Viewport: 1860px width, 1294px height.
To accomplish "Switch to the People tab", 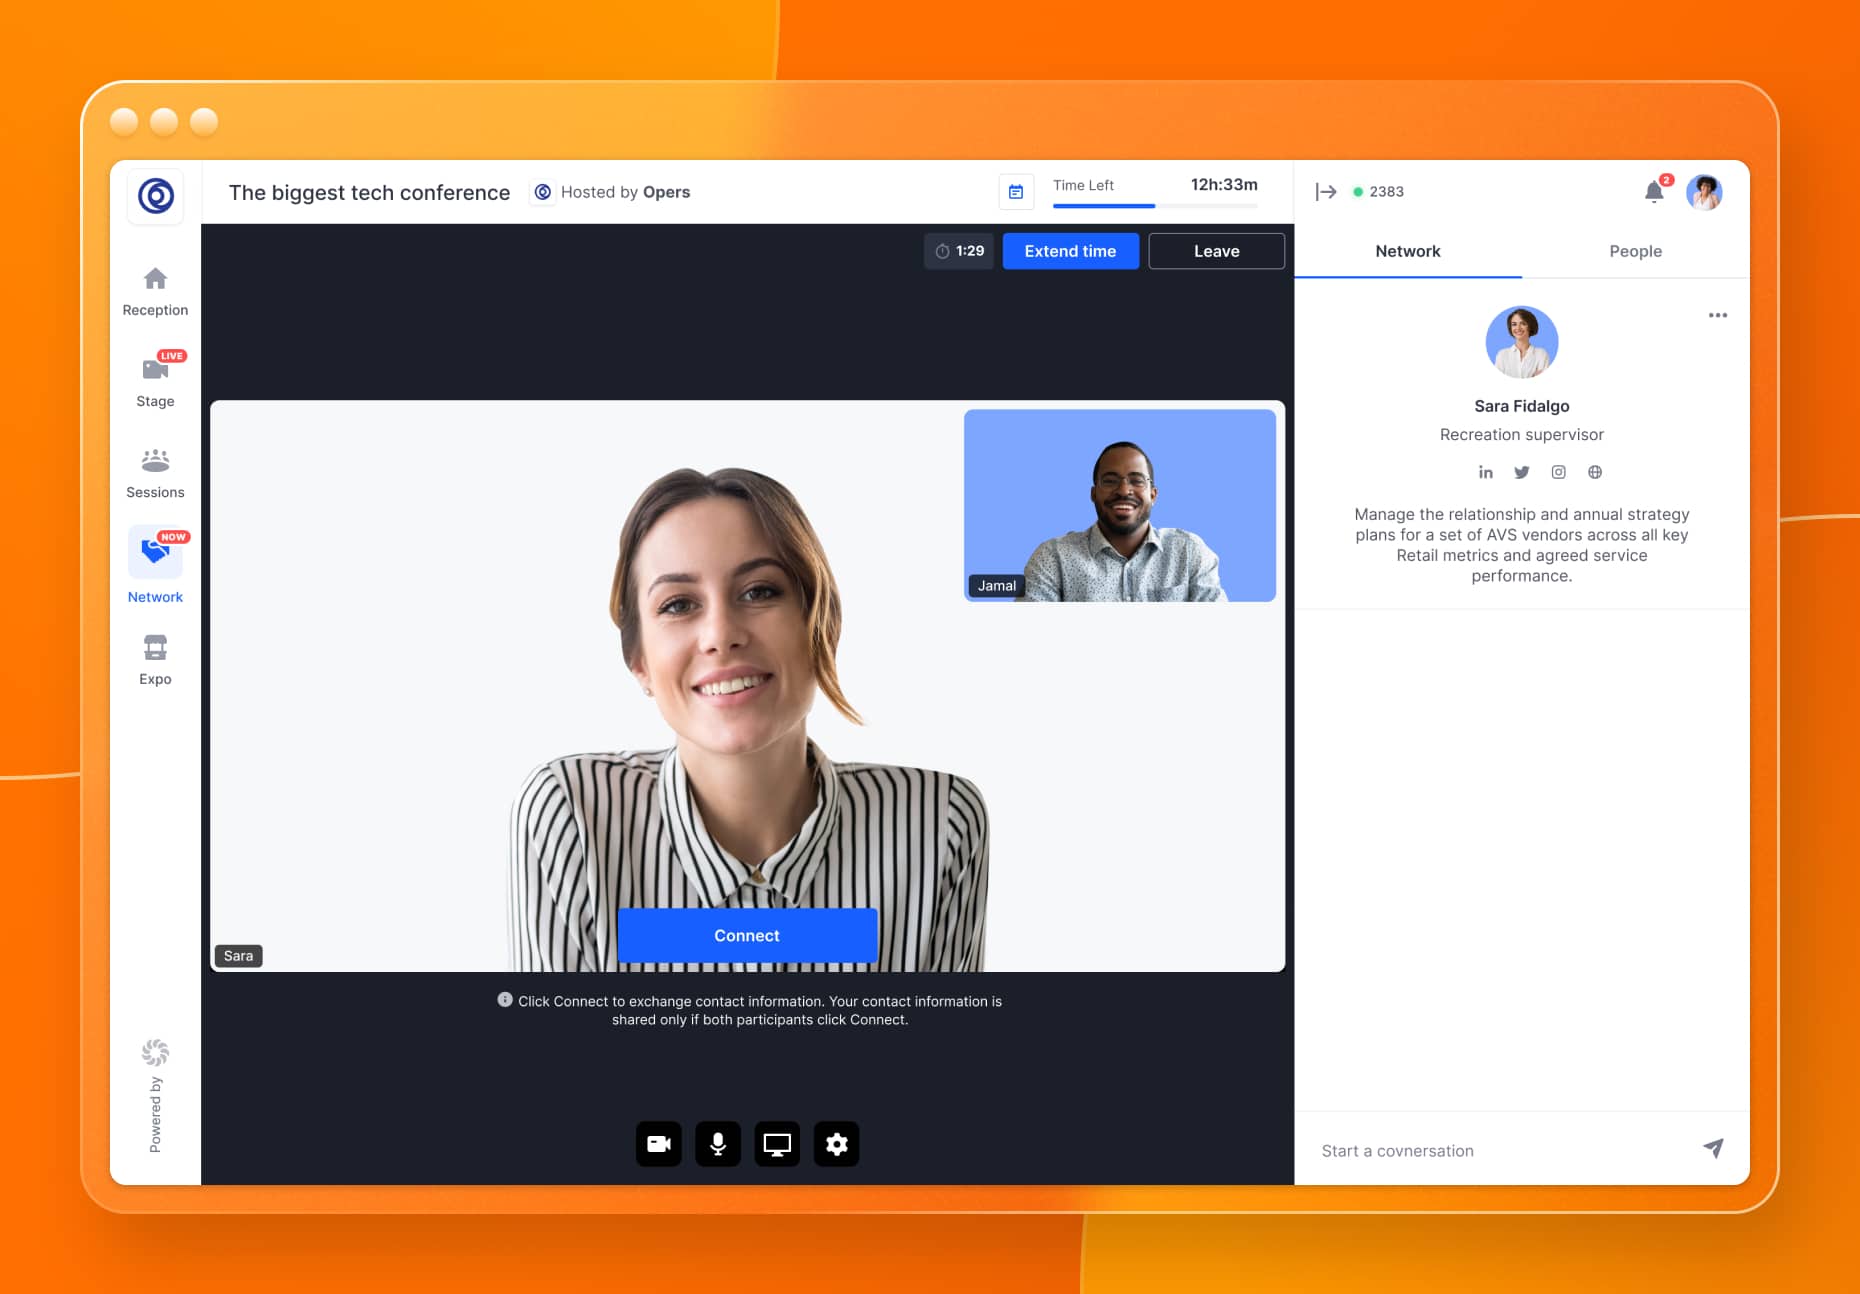I will coord(1635,251).
